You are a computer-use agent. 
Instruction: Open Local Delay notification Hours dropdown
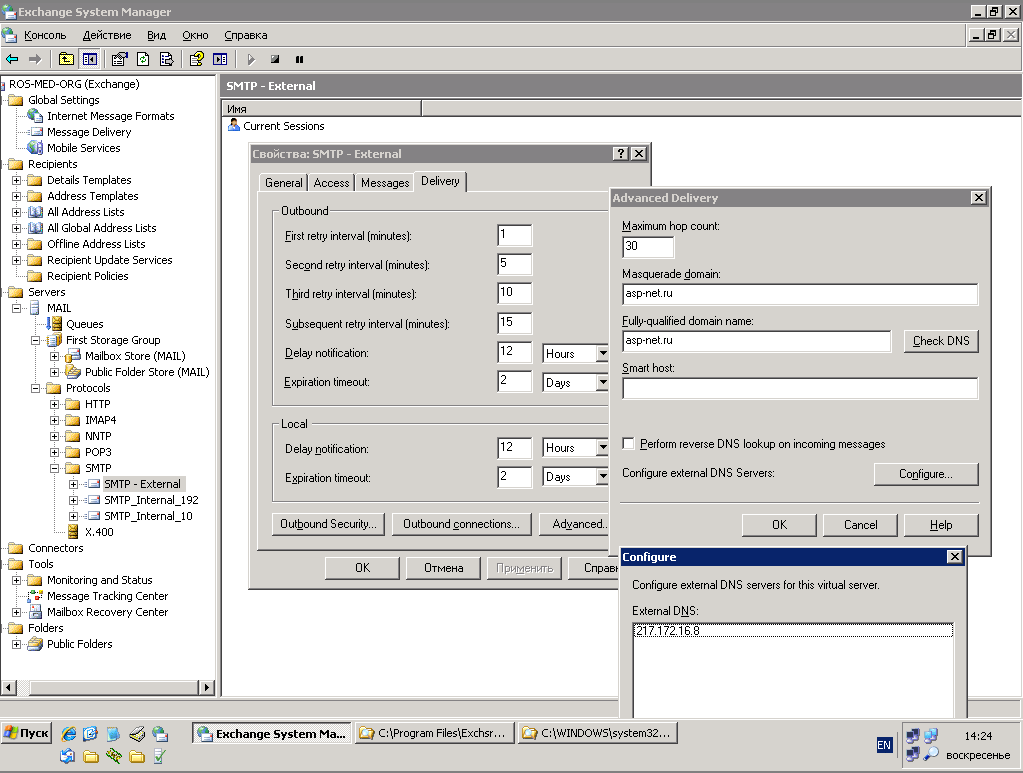pyautogui.click(x=602, y=447)
